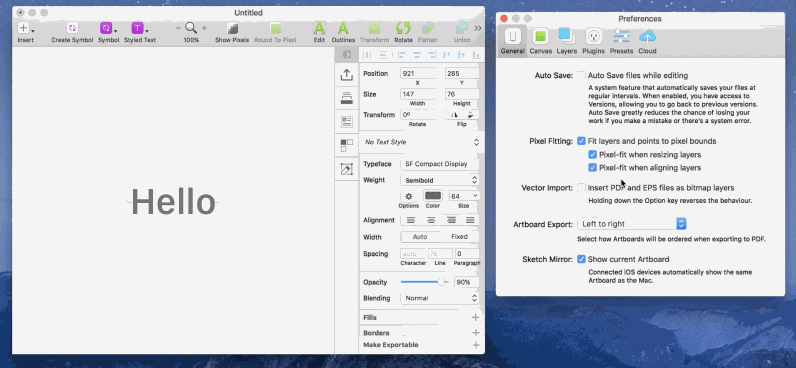Zoom in with the plus button
796x368 pixels.
(x=204, y=28)
